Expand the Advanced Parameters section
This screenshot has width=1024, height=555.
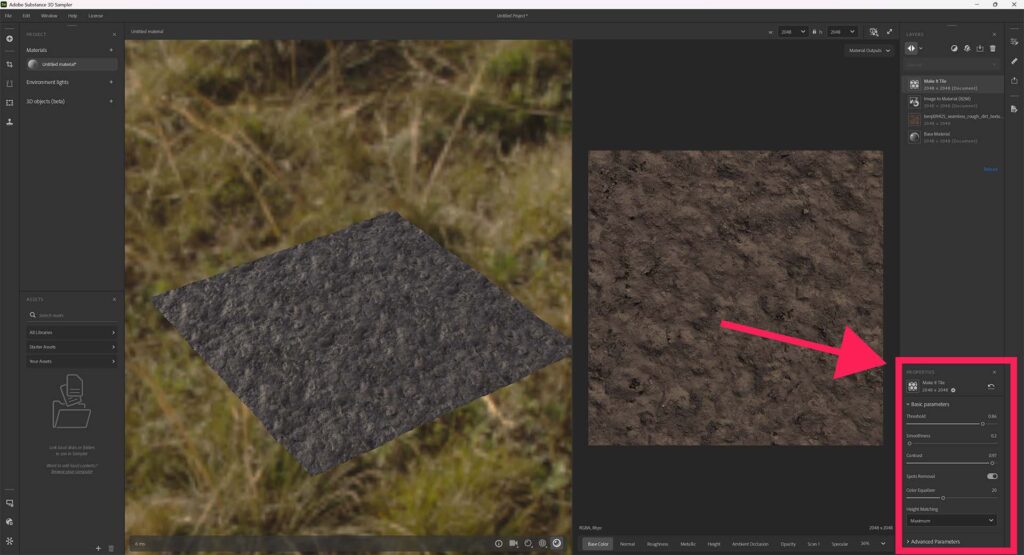click(x=934, y=541)
